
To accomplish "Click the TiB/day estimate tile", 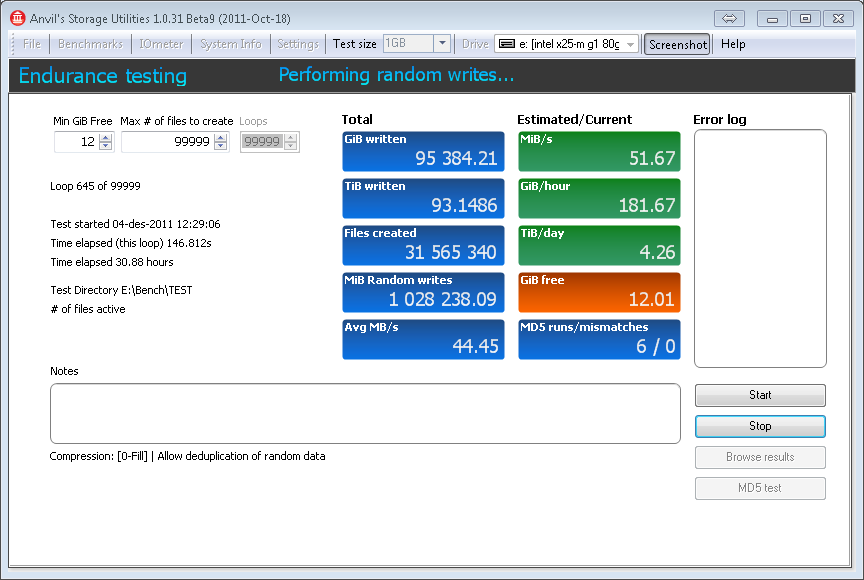I will click(x=599, y=245).
